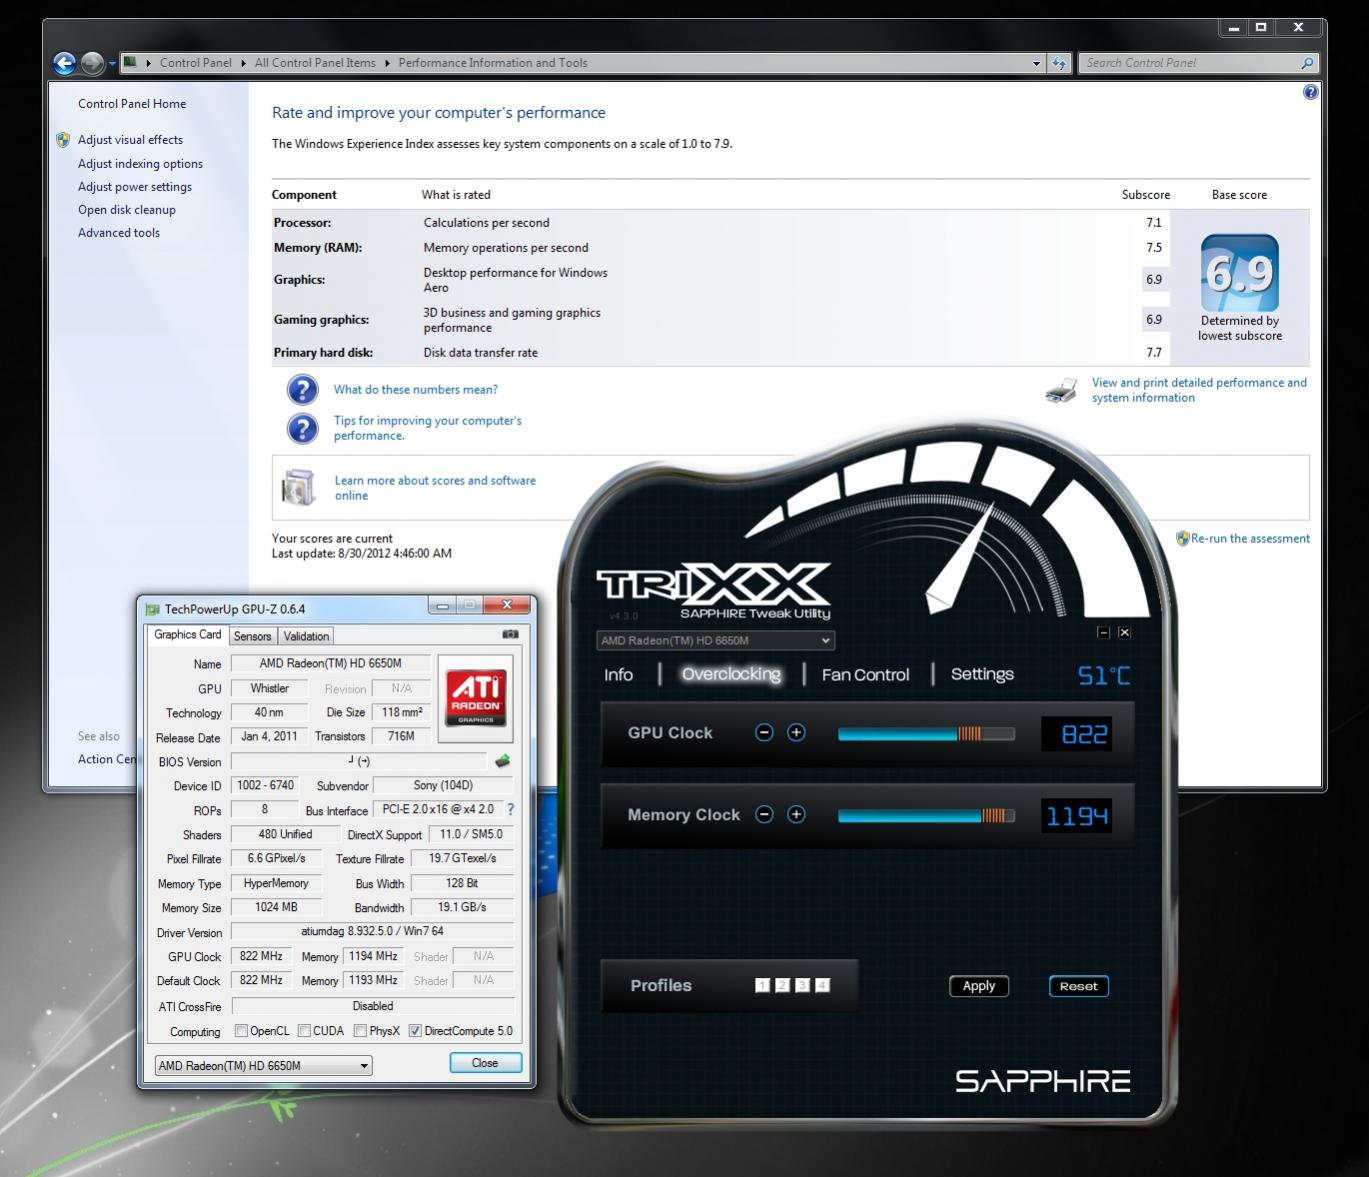The image size is (1369, 1177).
Task: Close the TRIXX utility window
Action: click(x=1124, y=633)
